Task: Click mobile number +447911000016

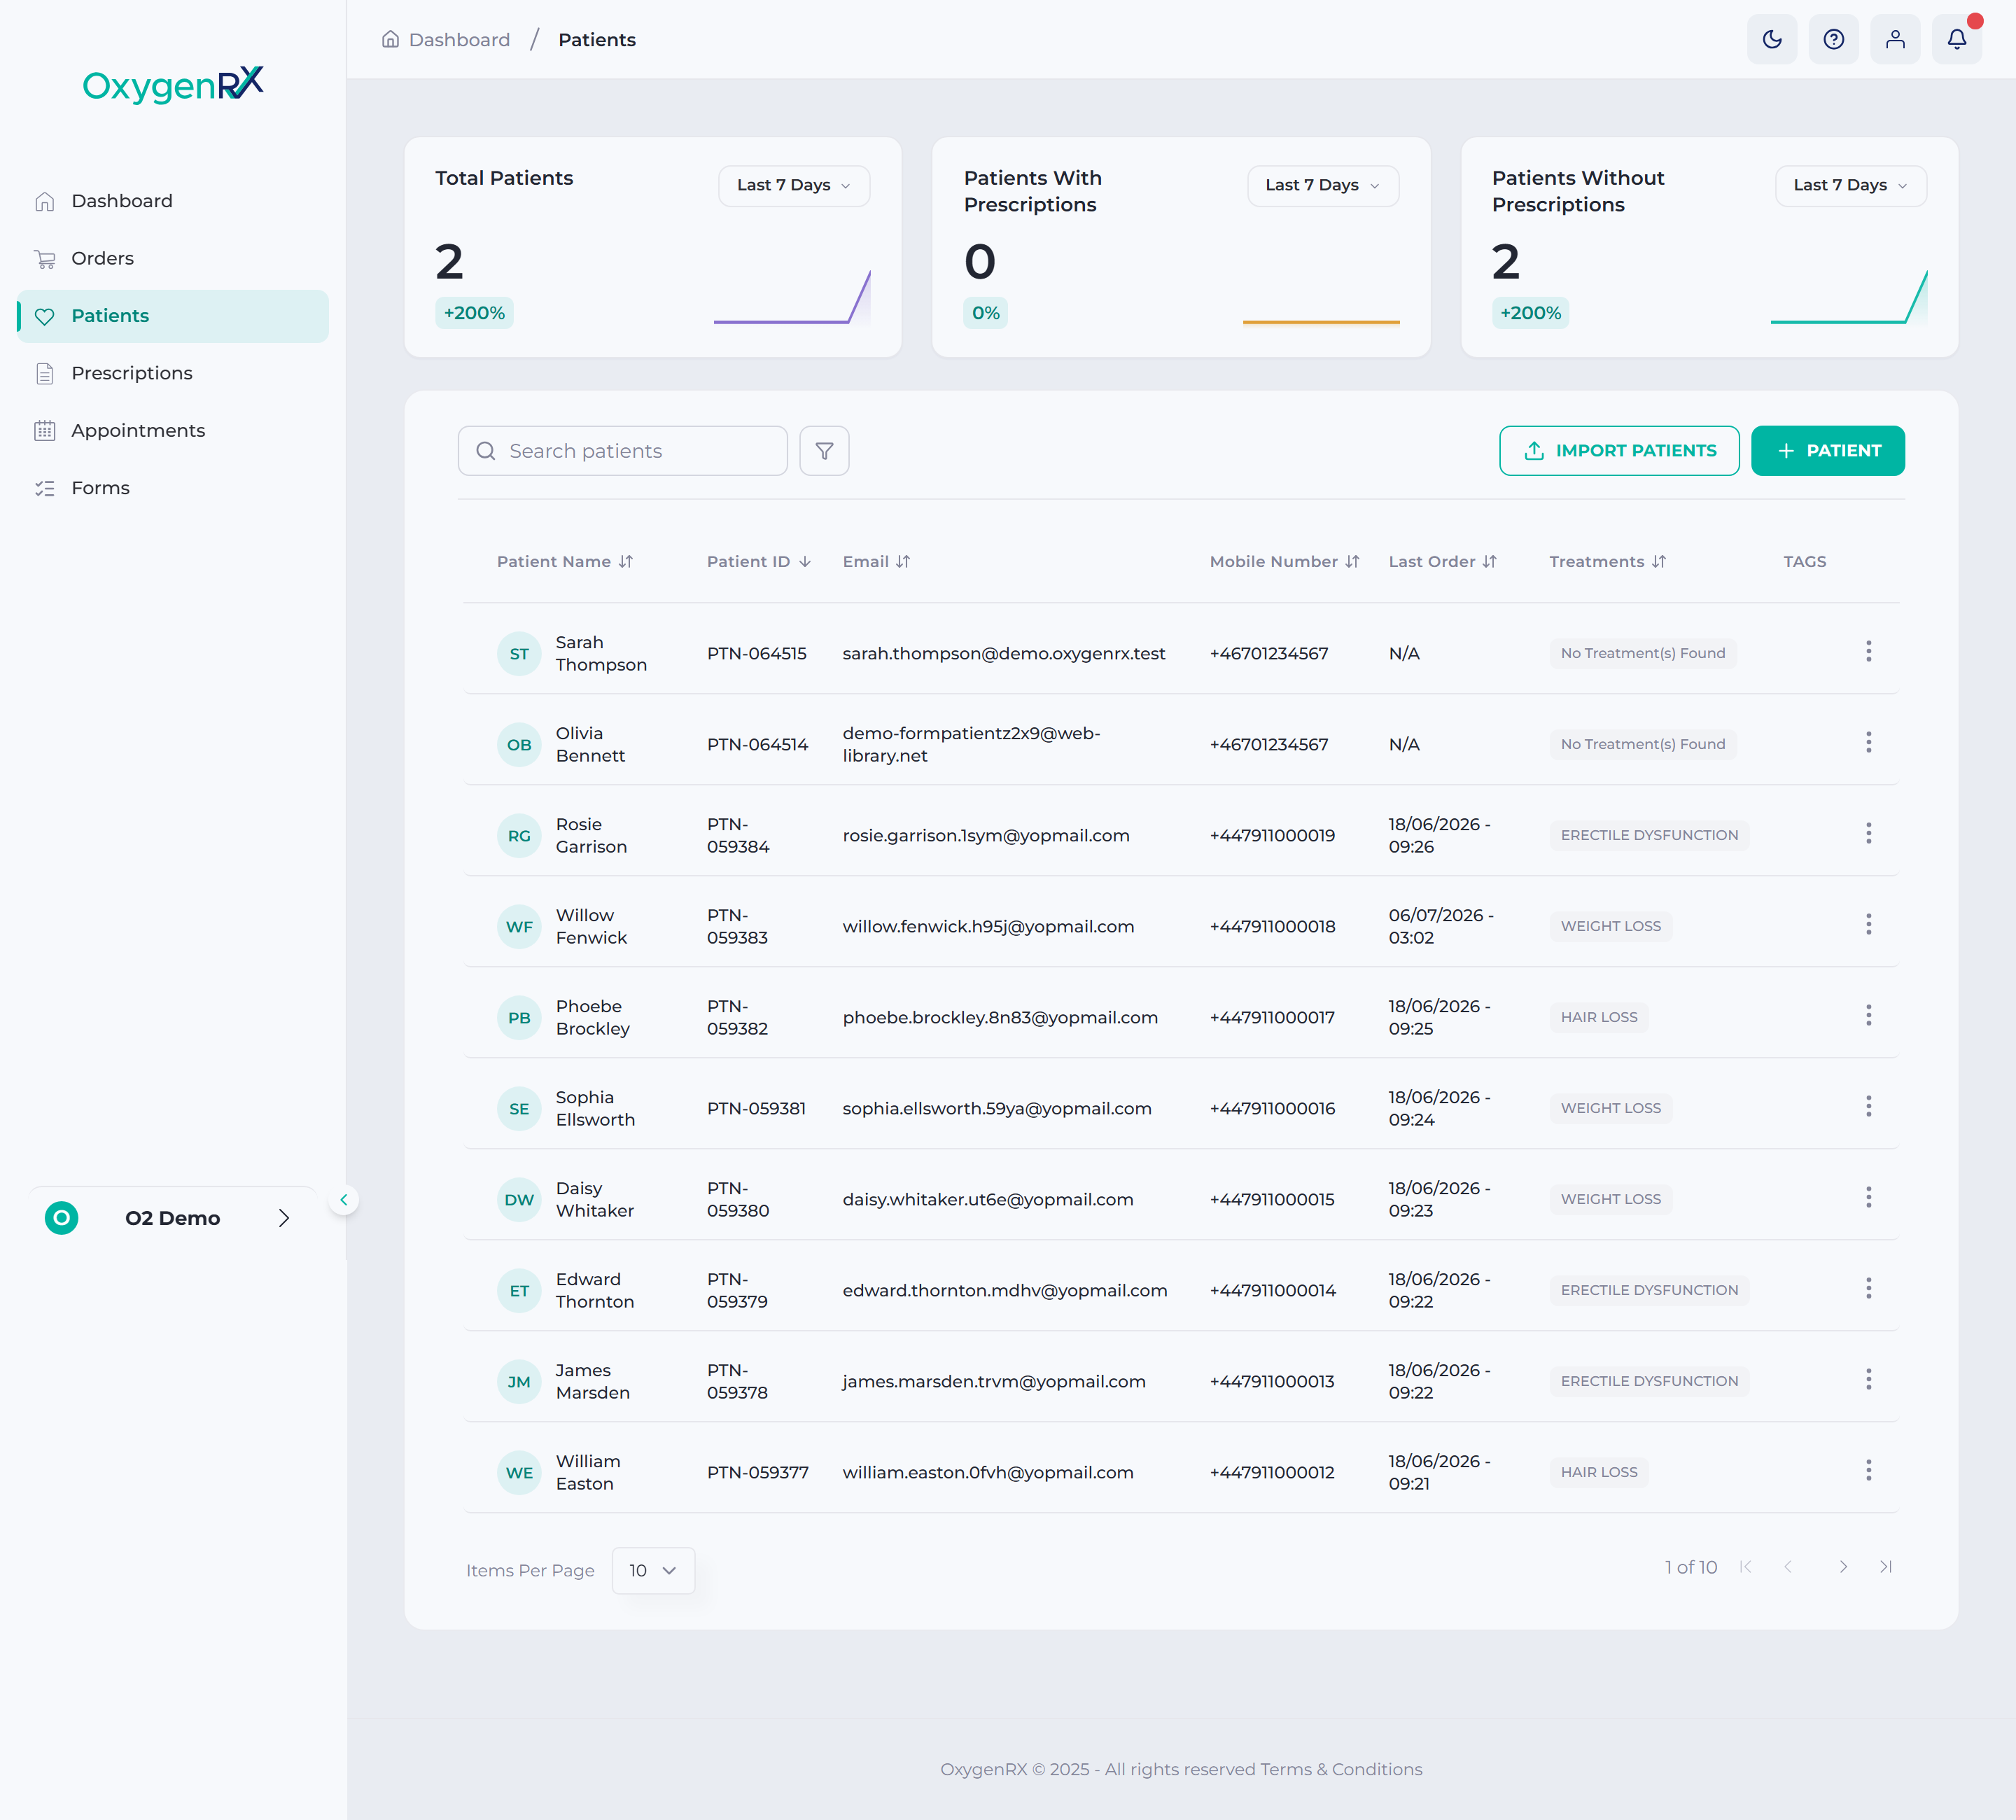Action: coord(1272,1108)
